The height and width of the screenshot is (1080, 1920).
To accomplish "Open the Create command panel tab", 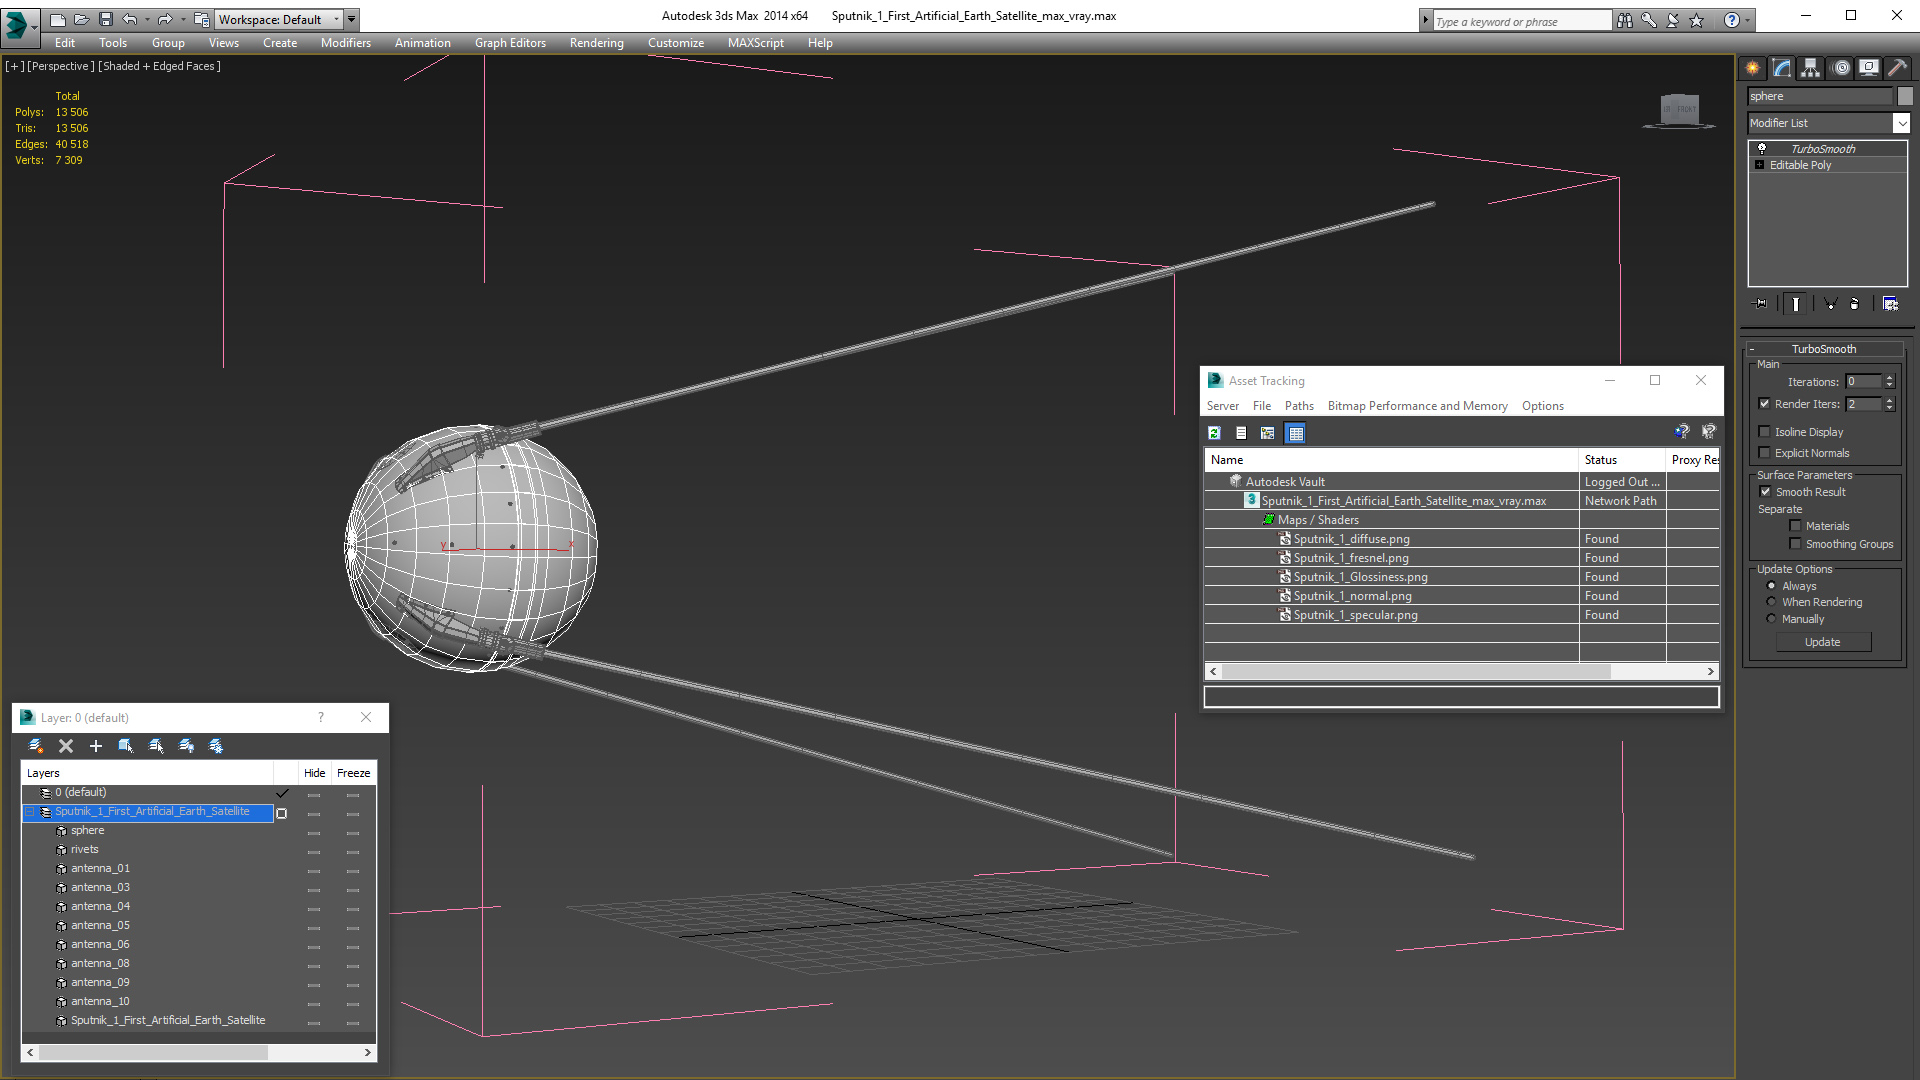I will 1753,68.
